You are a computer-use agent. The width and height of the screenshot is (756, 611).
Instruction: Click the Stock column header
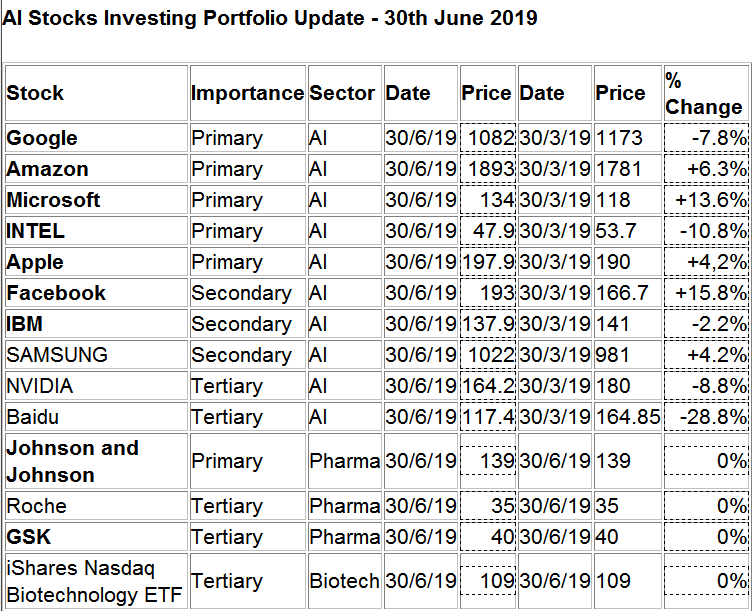pos(35,93)
